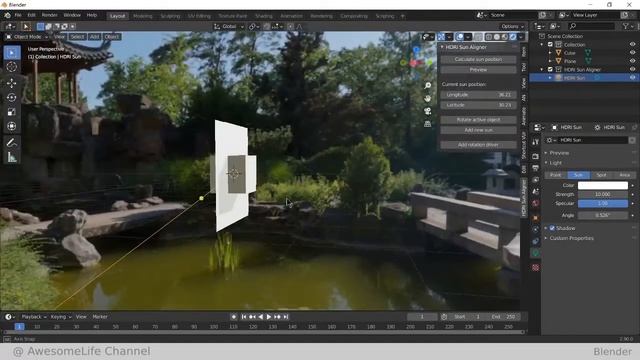Open the Object Mode dropdown

pos(27,37)
